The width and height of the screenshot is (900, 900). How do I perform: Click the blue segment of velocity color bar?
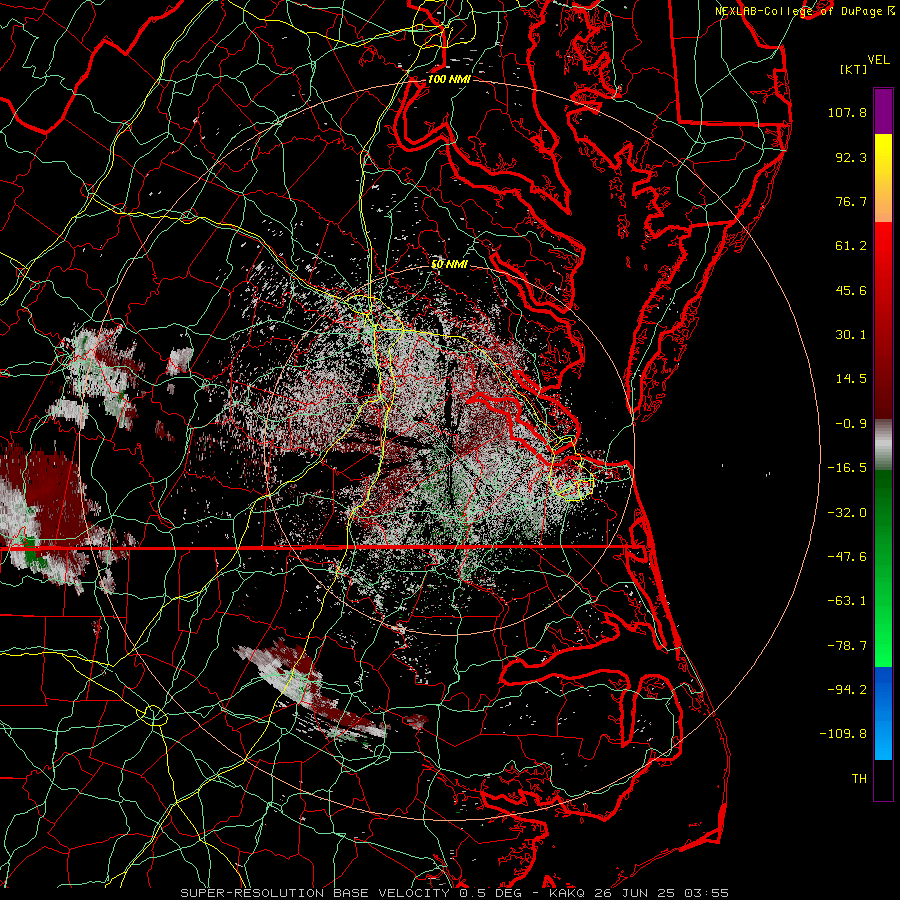(883, 713)
